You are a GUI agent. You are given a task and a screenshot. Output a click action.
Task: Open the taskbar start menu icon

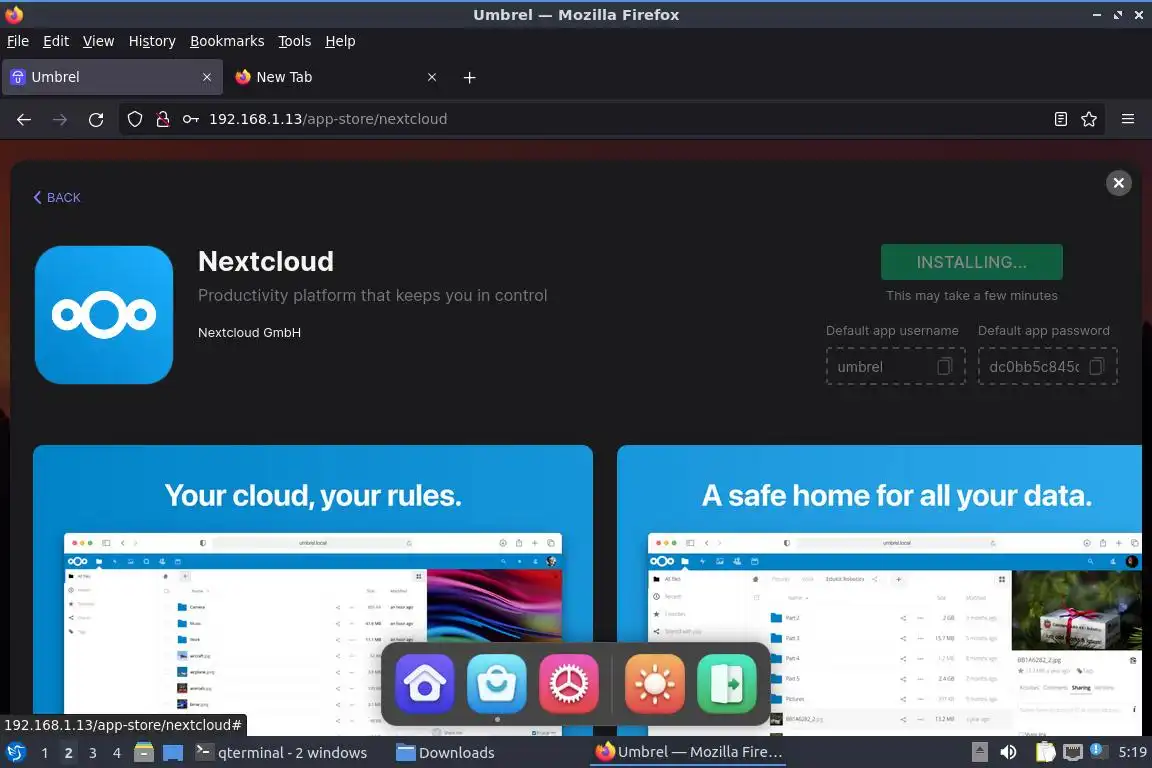click(x=16, y=753)
